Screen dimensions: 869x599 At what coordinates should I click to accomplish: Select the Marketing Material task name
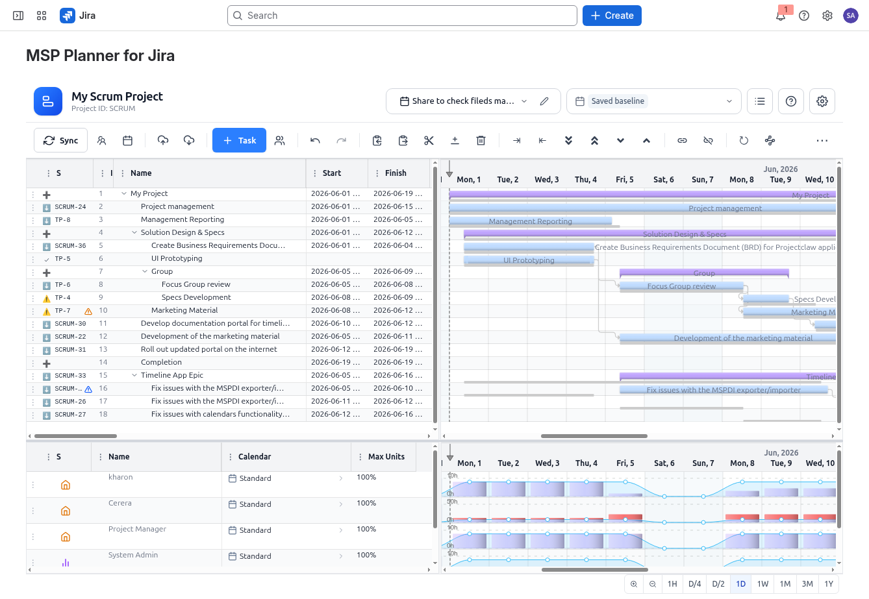(185, 310)
